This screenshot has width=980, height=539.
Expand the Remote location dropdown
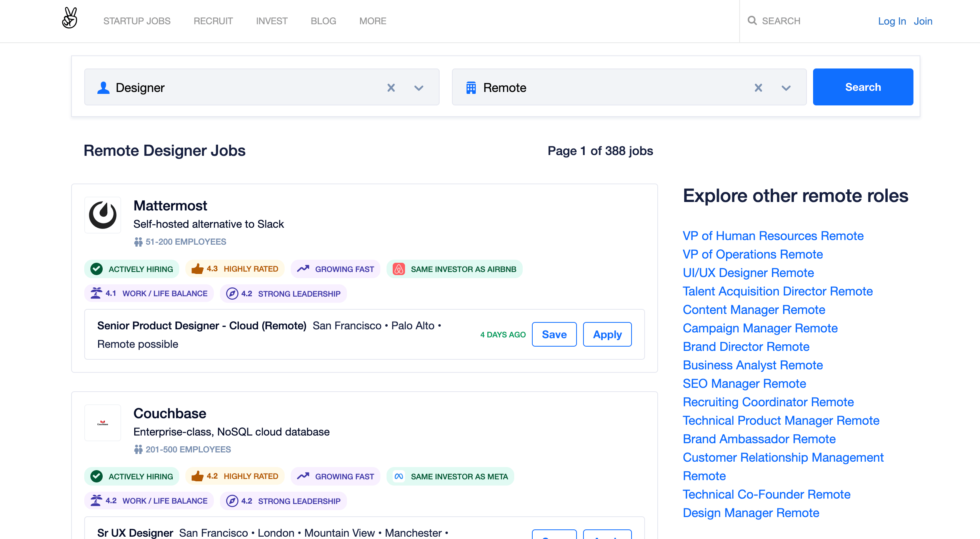point(786,88)
